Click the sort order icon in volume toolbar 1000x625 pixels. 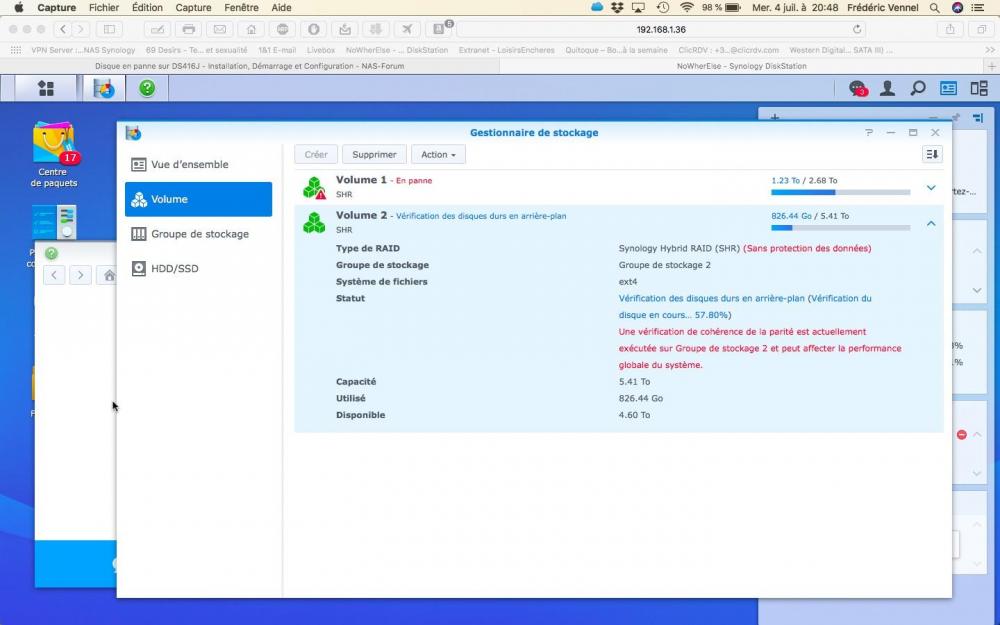click(932, 154)
